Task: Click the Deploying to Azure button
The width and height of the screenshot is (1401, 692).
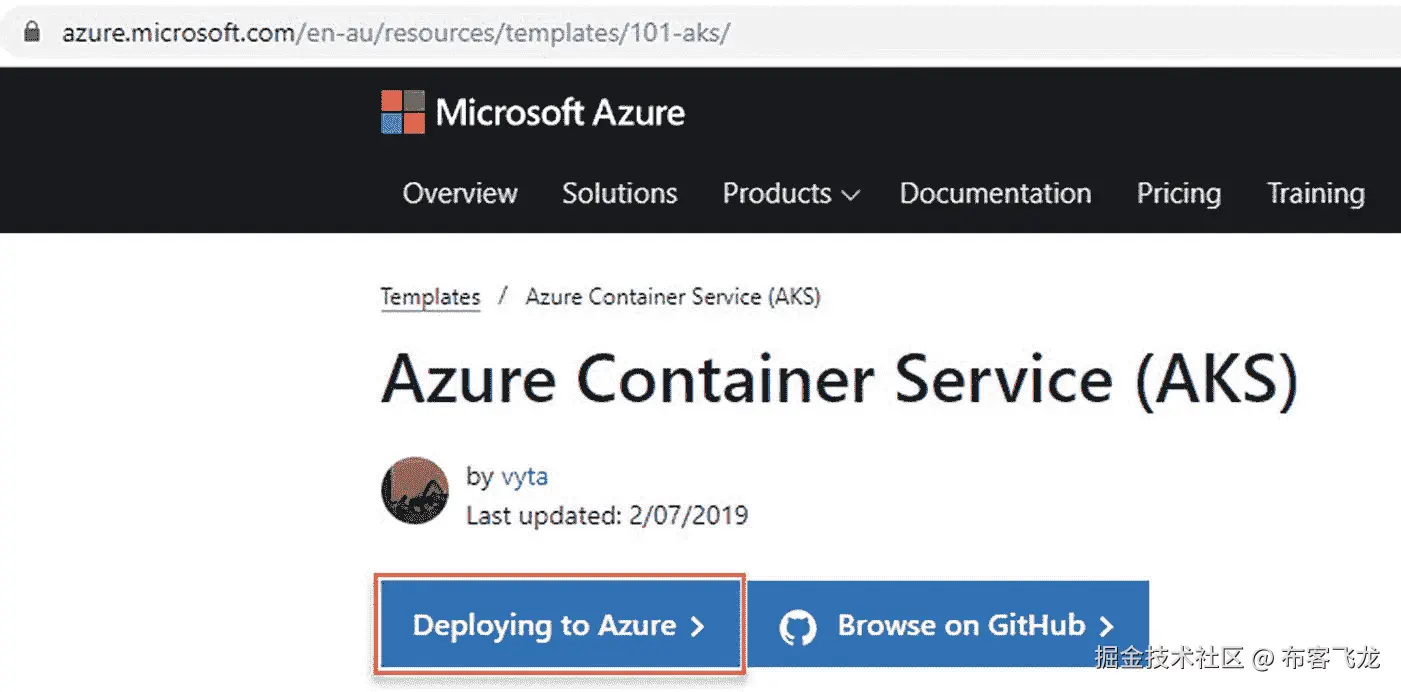Action: (x=559, y=625)
